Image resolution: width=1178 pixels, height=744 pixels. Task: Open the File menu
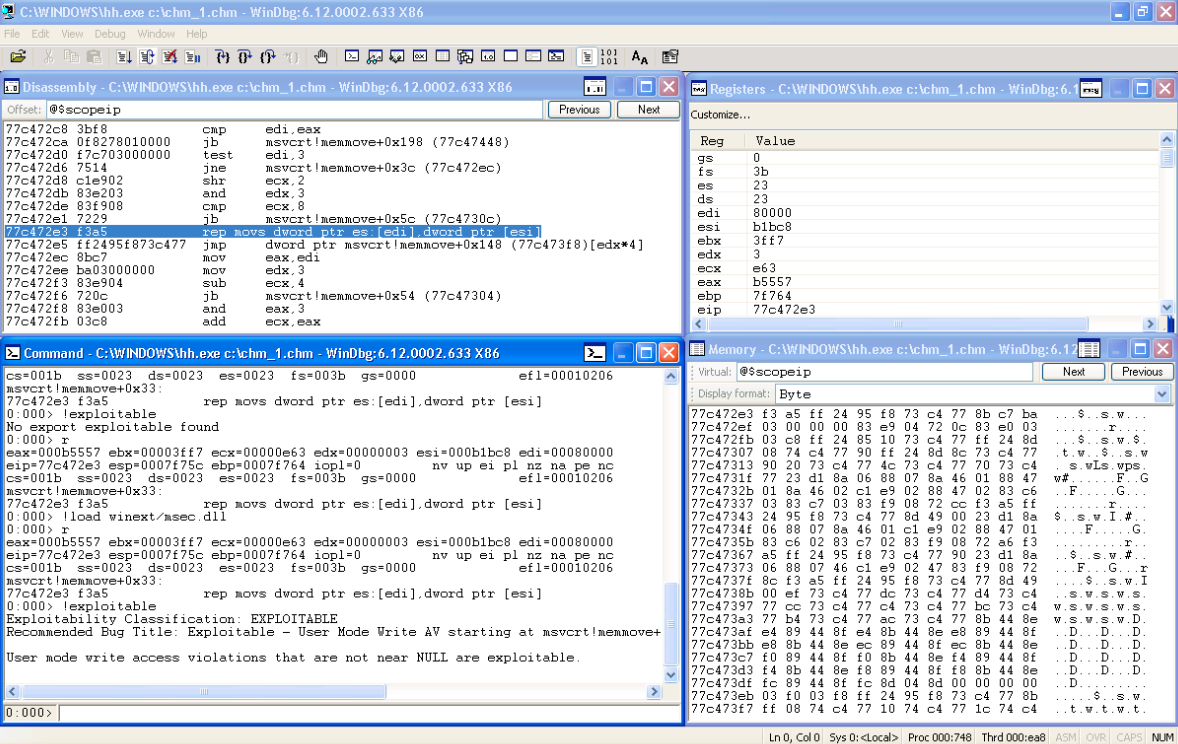tap(12, 34)
